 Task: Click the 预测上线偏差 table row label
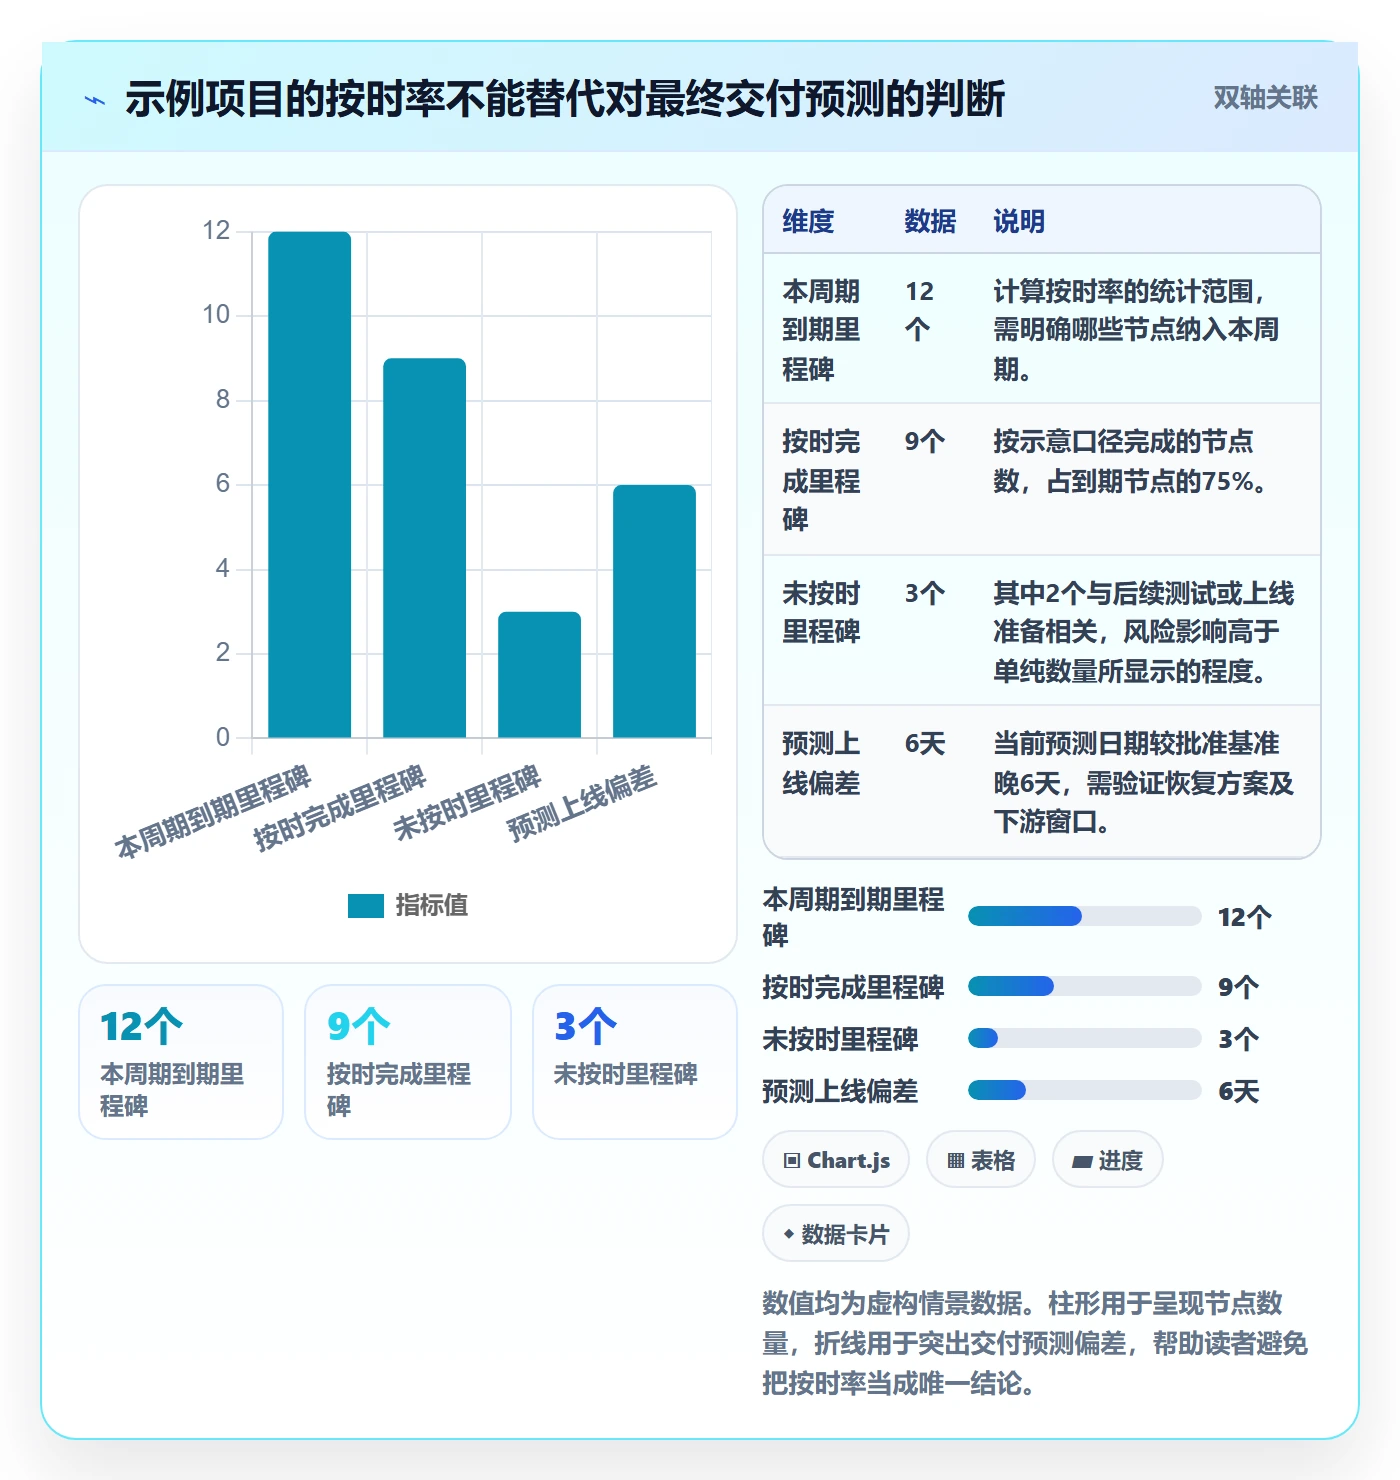821,763
